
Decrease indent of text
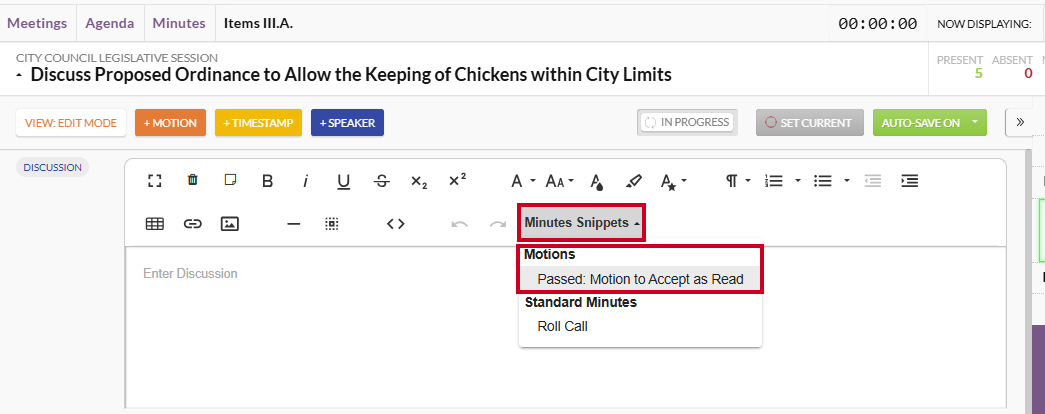pos(872,181)
